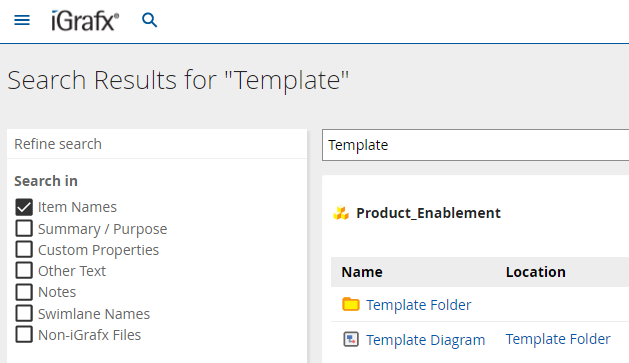Sort by the Location column header
Viewport: 629px width, 363px height.
point(536,272)
